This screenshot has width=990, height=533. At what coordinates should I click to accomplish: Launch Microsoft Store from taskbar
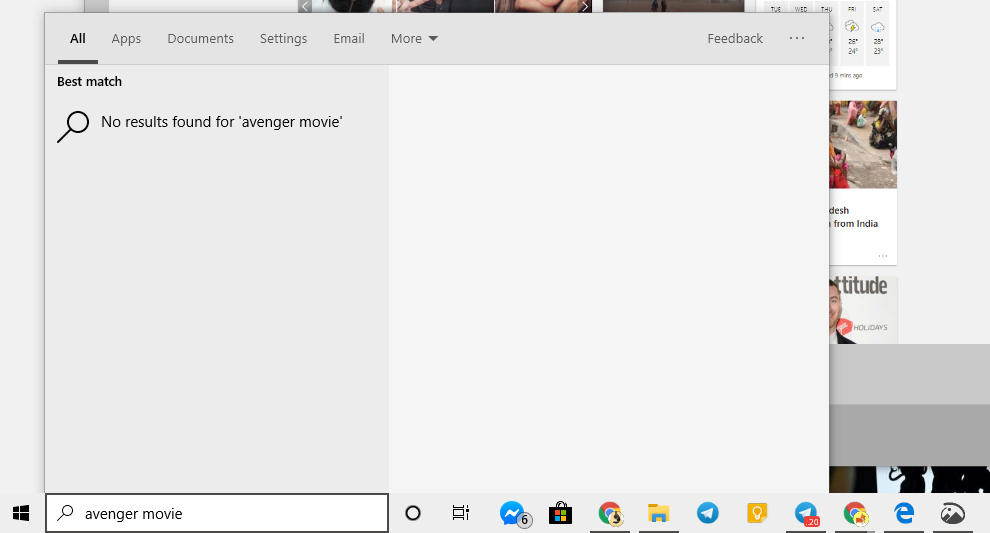[561, 513]
